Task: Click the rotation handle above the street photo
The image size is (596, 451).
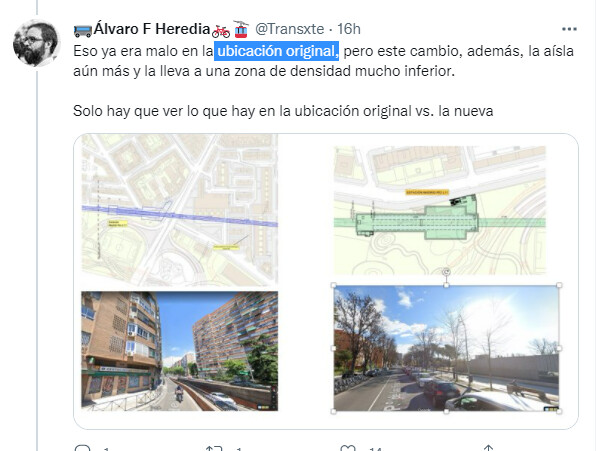Action: tap(446, 272)
